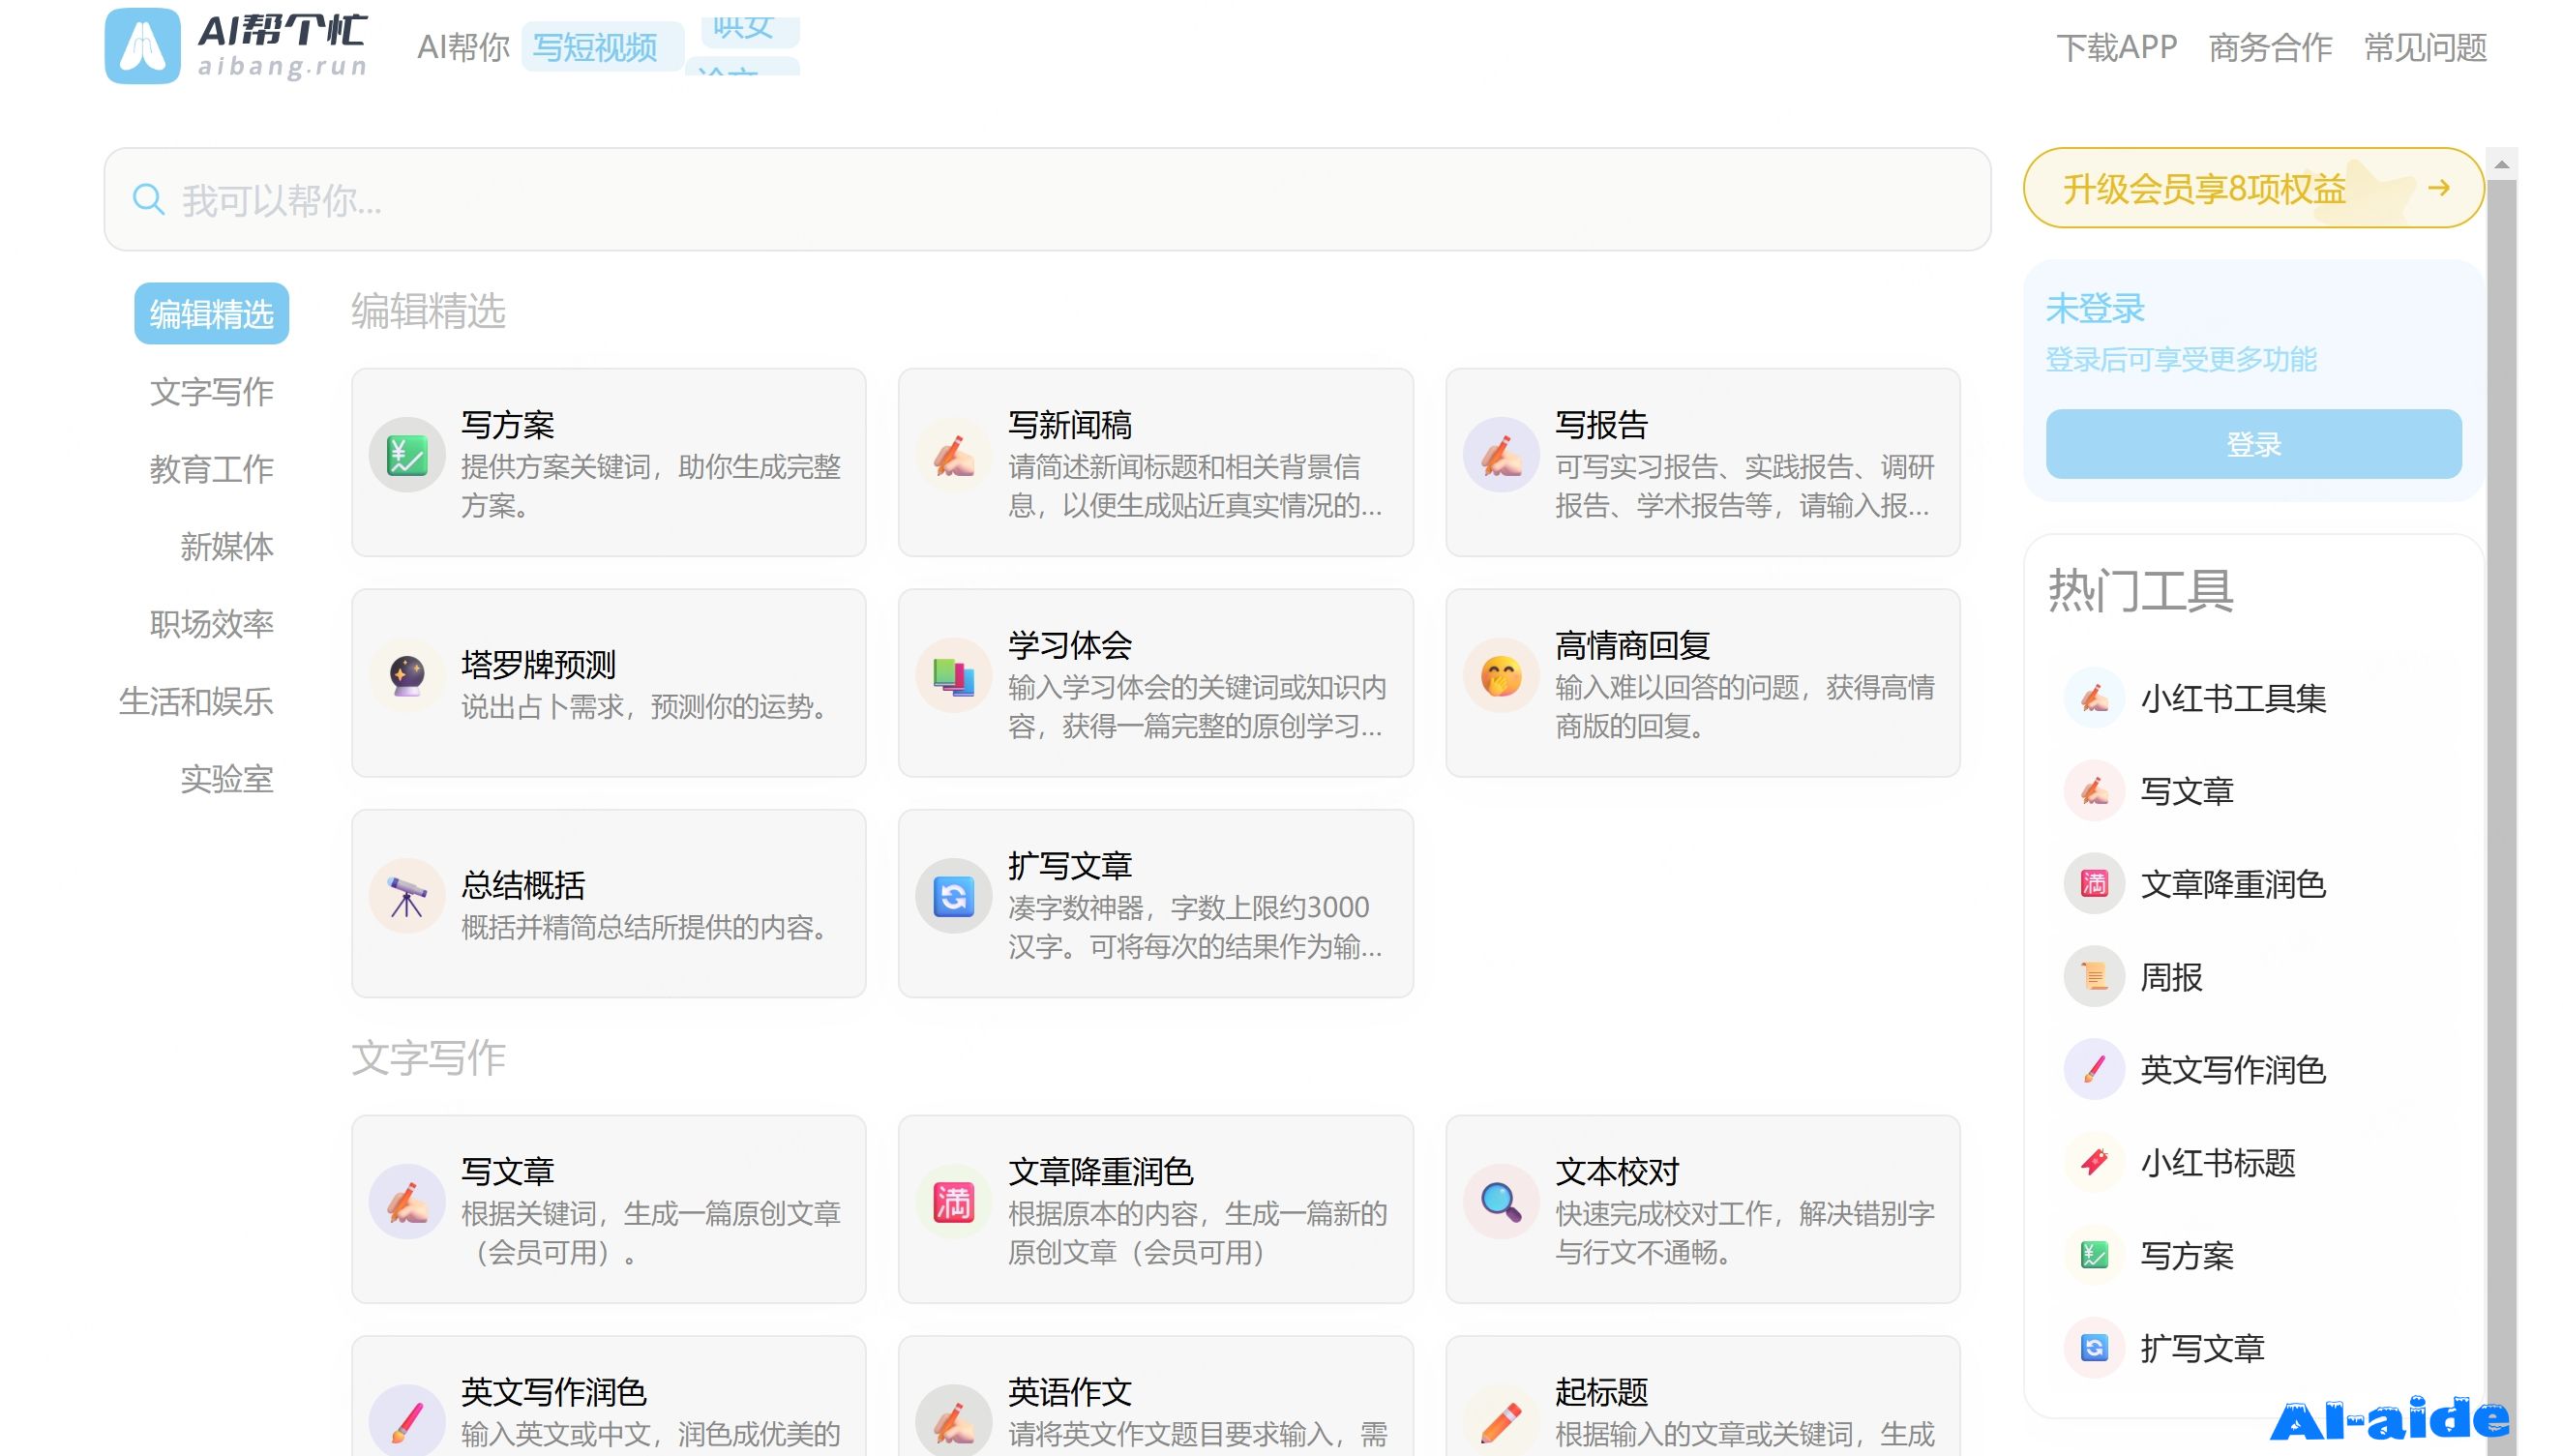Click 小红书标题 red tag icon

2094,1162
